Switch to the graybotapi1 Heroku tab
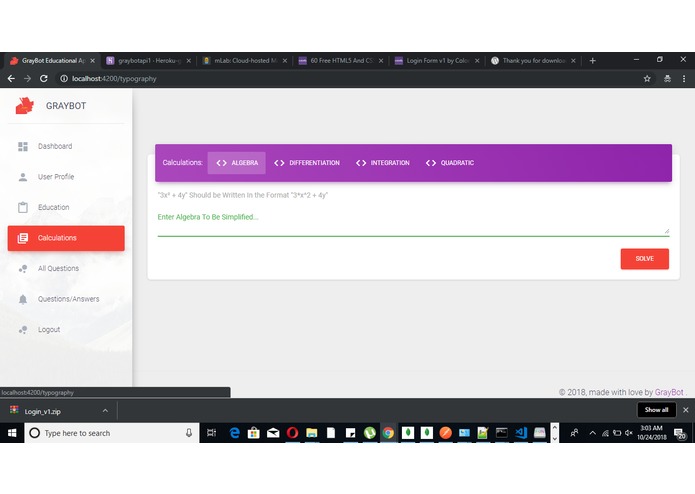Screen dimensions: 695x494 pyautogui.click(x=148, y=61)
